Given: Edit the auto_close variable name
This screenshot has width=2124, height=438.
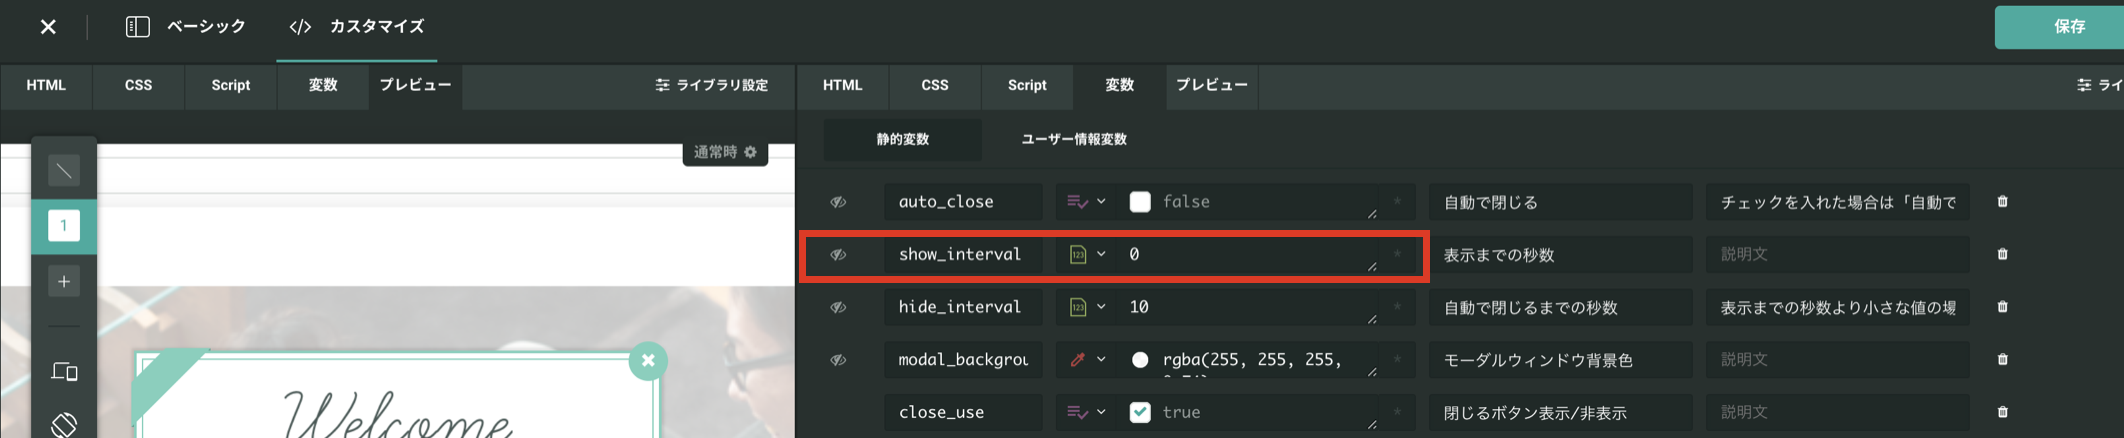Looking at the screenshot, I should coord(963,202).
